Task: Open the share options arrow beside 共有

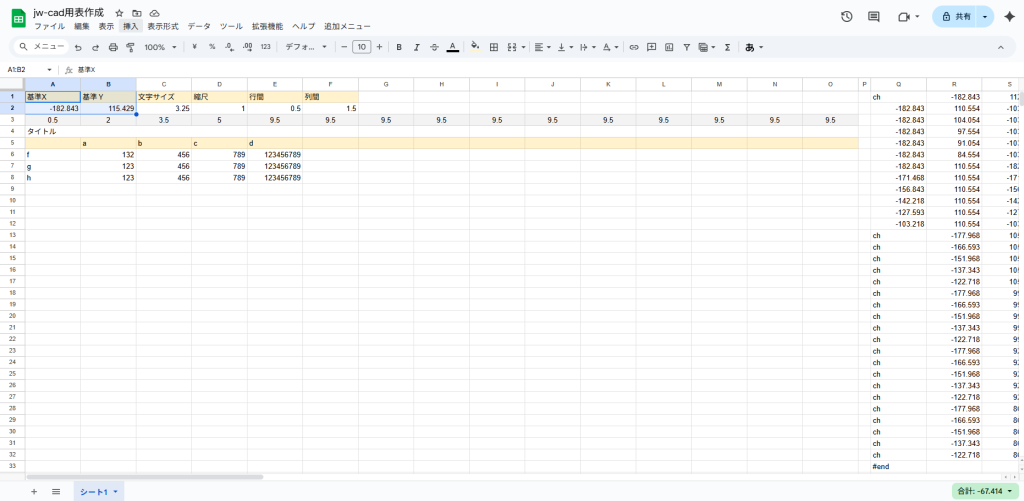Action: [x=985, y=17]
